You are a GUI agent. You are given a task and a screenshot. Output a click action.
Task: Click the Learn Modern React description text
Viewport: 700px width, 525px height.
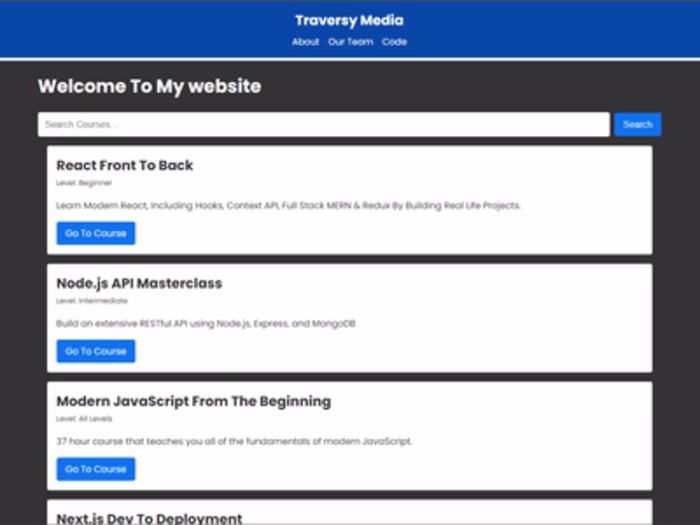[288, 206]
